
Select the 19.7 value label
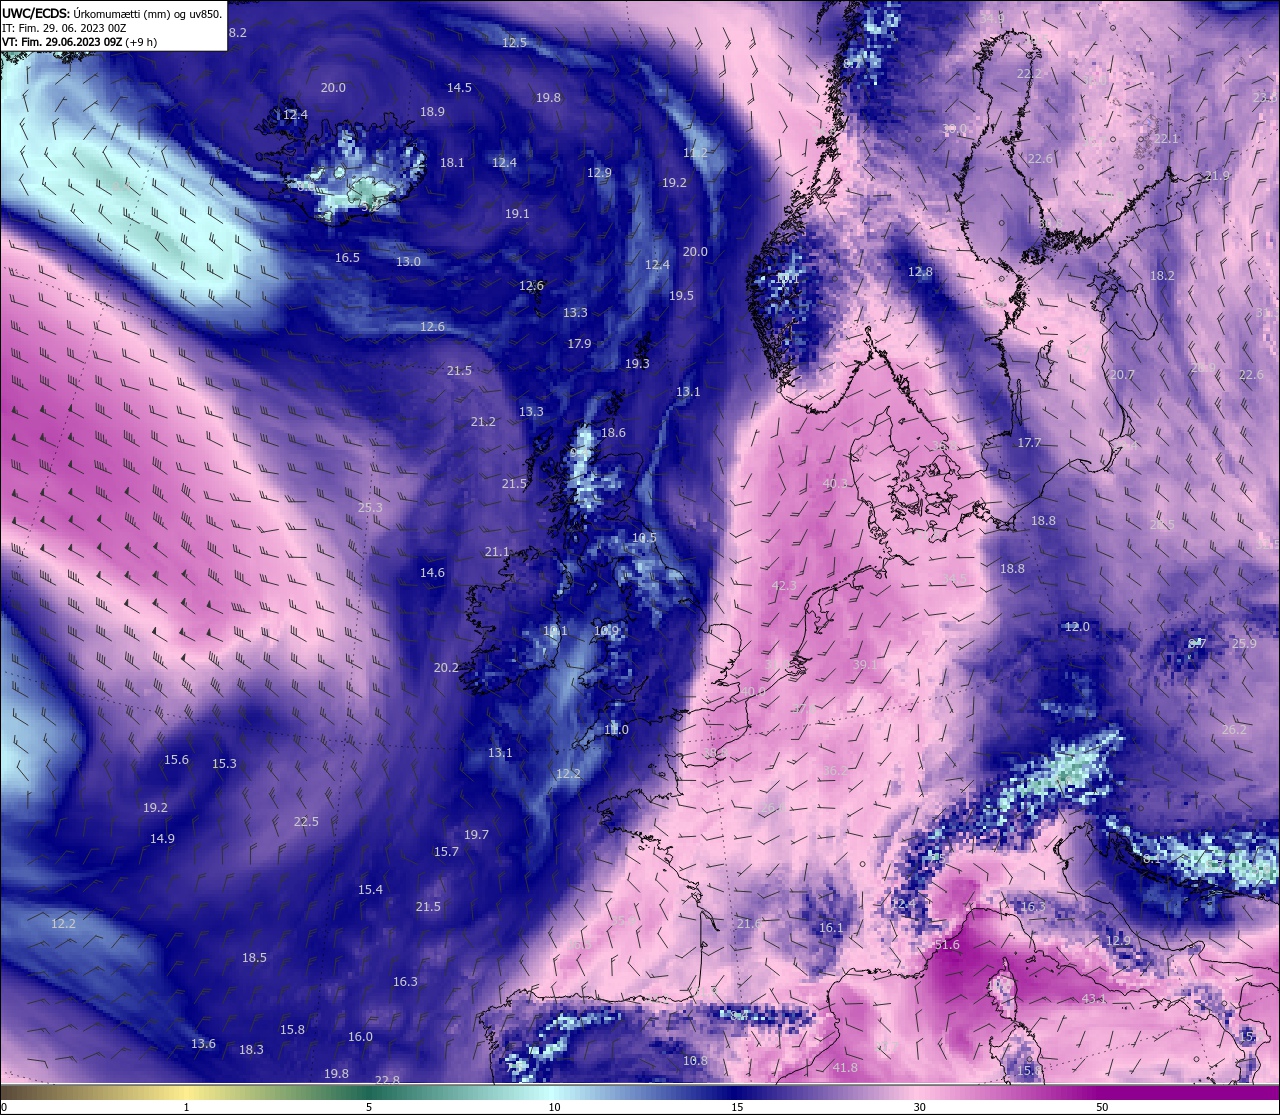pyautogui.click(x=476, y=835)
